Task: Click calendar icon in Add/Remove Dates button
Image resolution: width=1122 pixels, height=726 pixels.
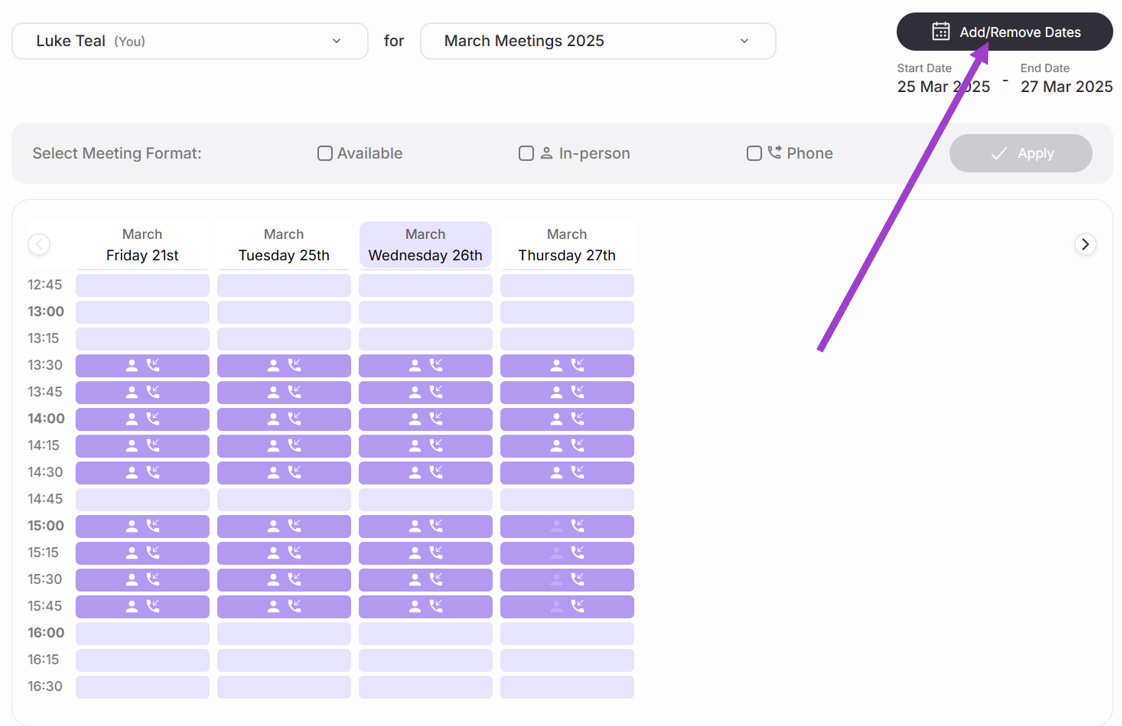Action: [940, 32]
